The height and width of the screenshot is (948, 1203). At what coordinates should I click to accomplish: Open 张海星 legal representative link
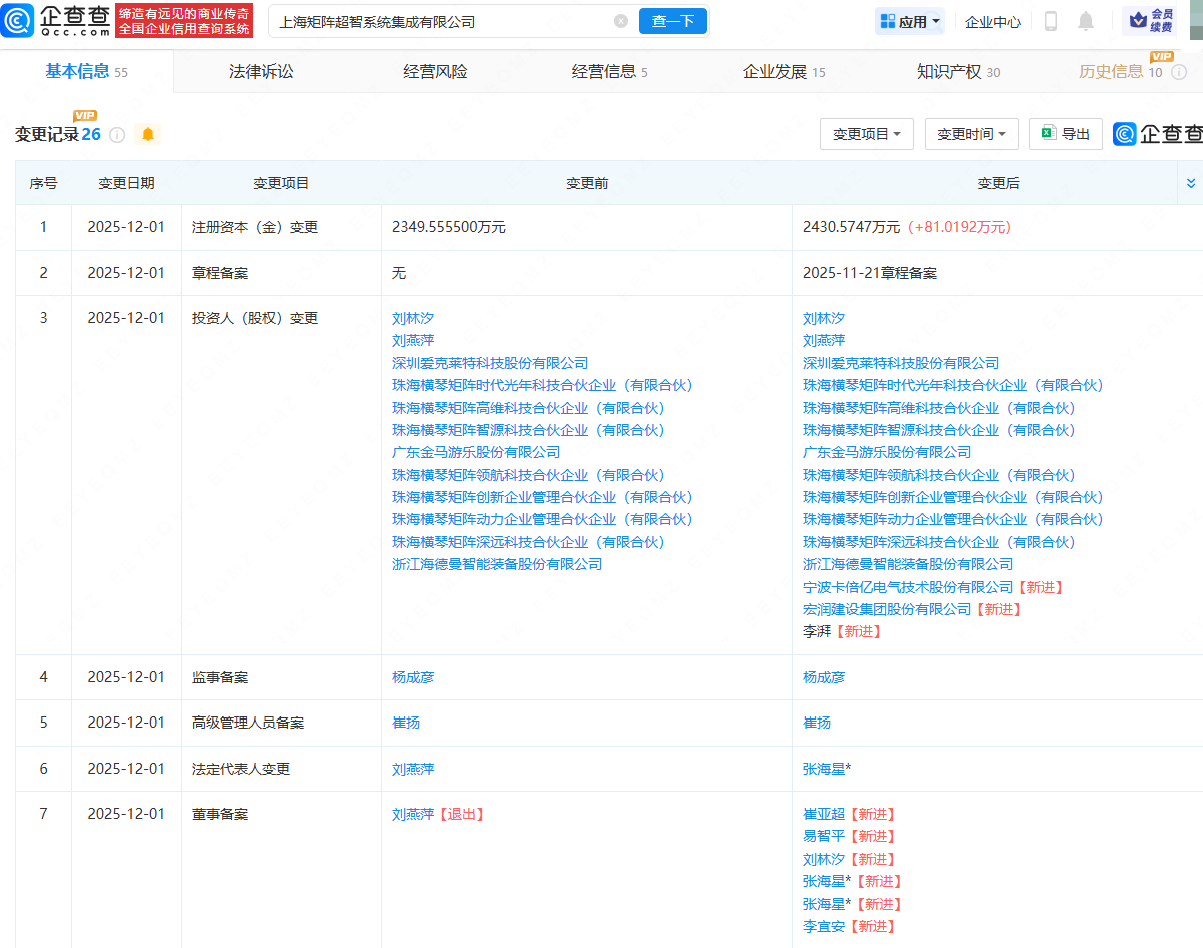pos(826,769)
